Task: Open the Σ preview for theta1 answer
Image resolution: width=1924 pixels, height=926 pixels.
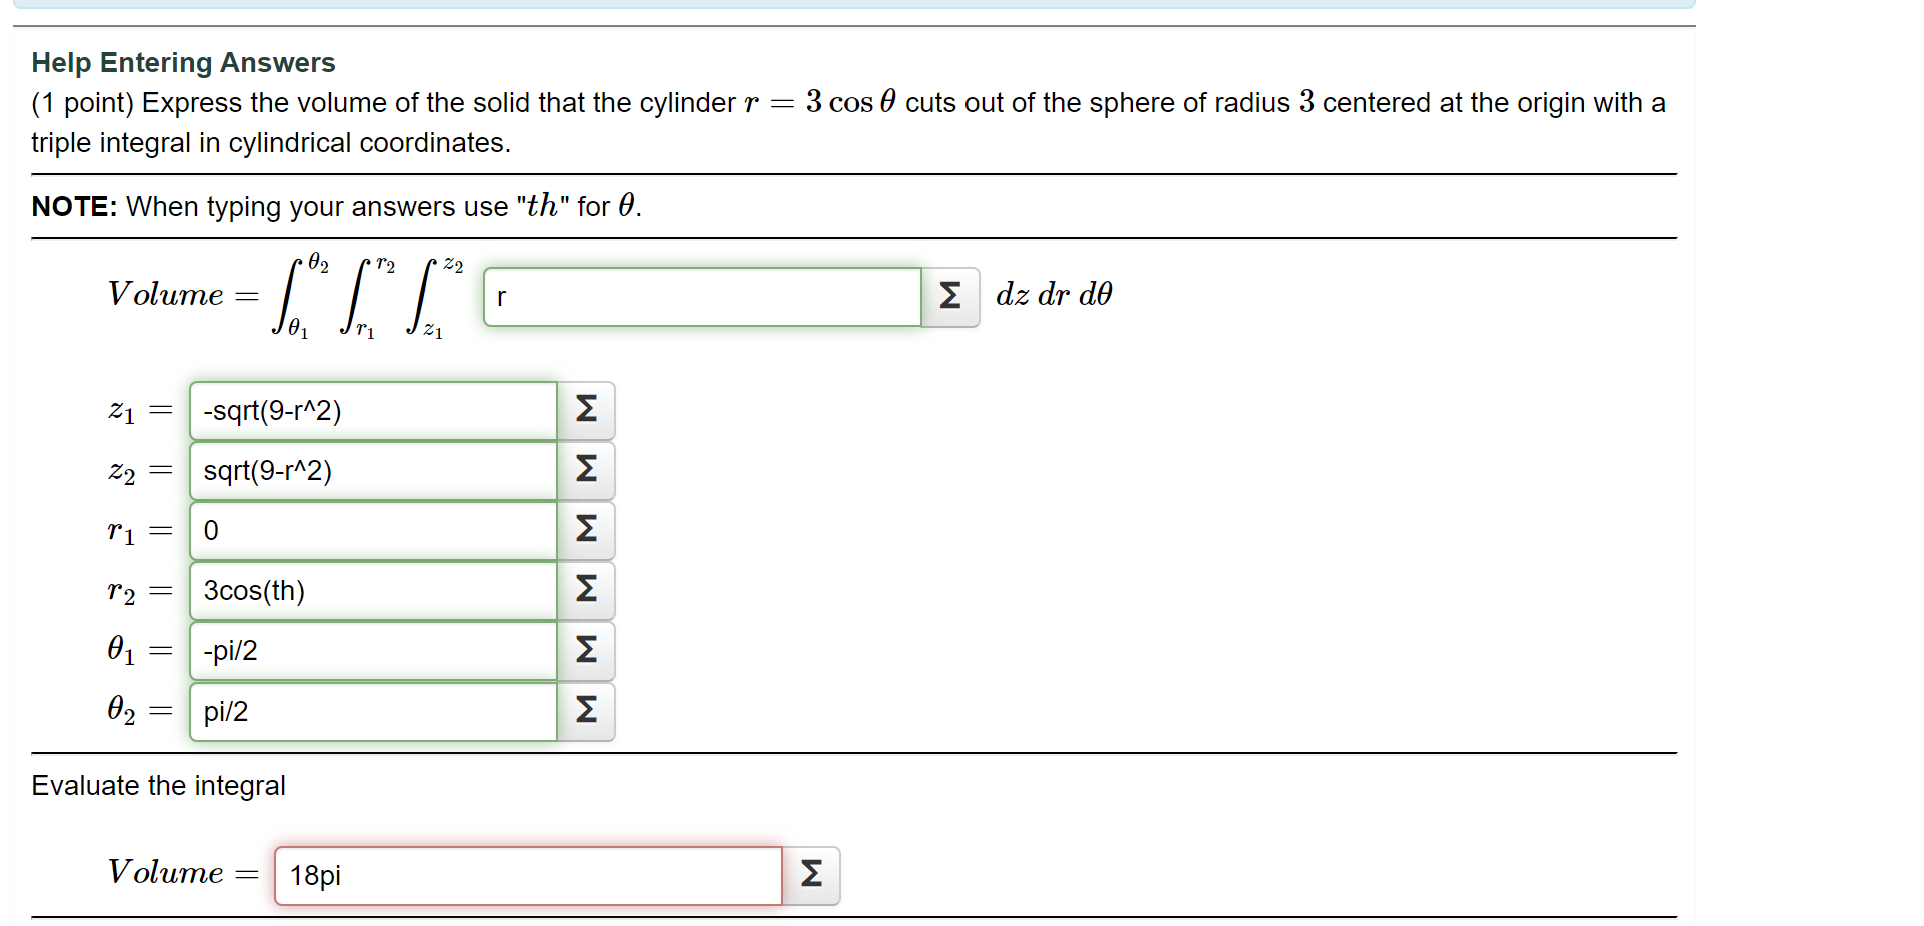Action: point(586,651)
